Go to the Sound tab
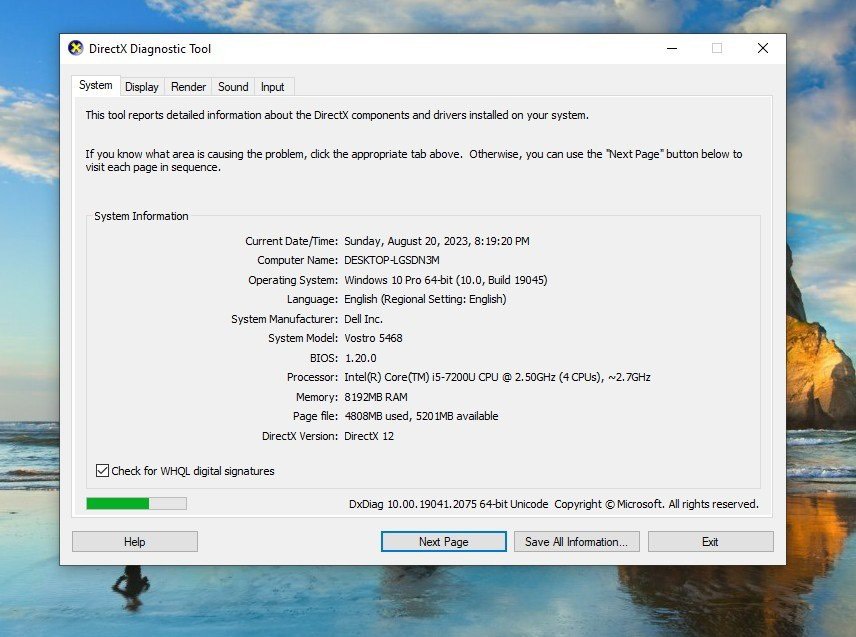Image resolution: width=856 pixels, height=637 pixels. (233, 87)
